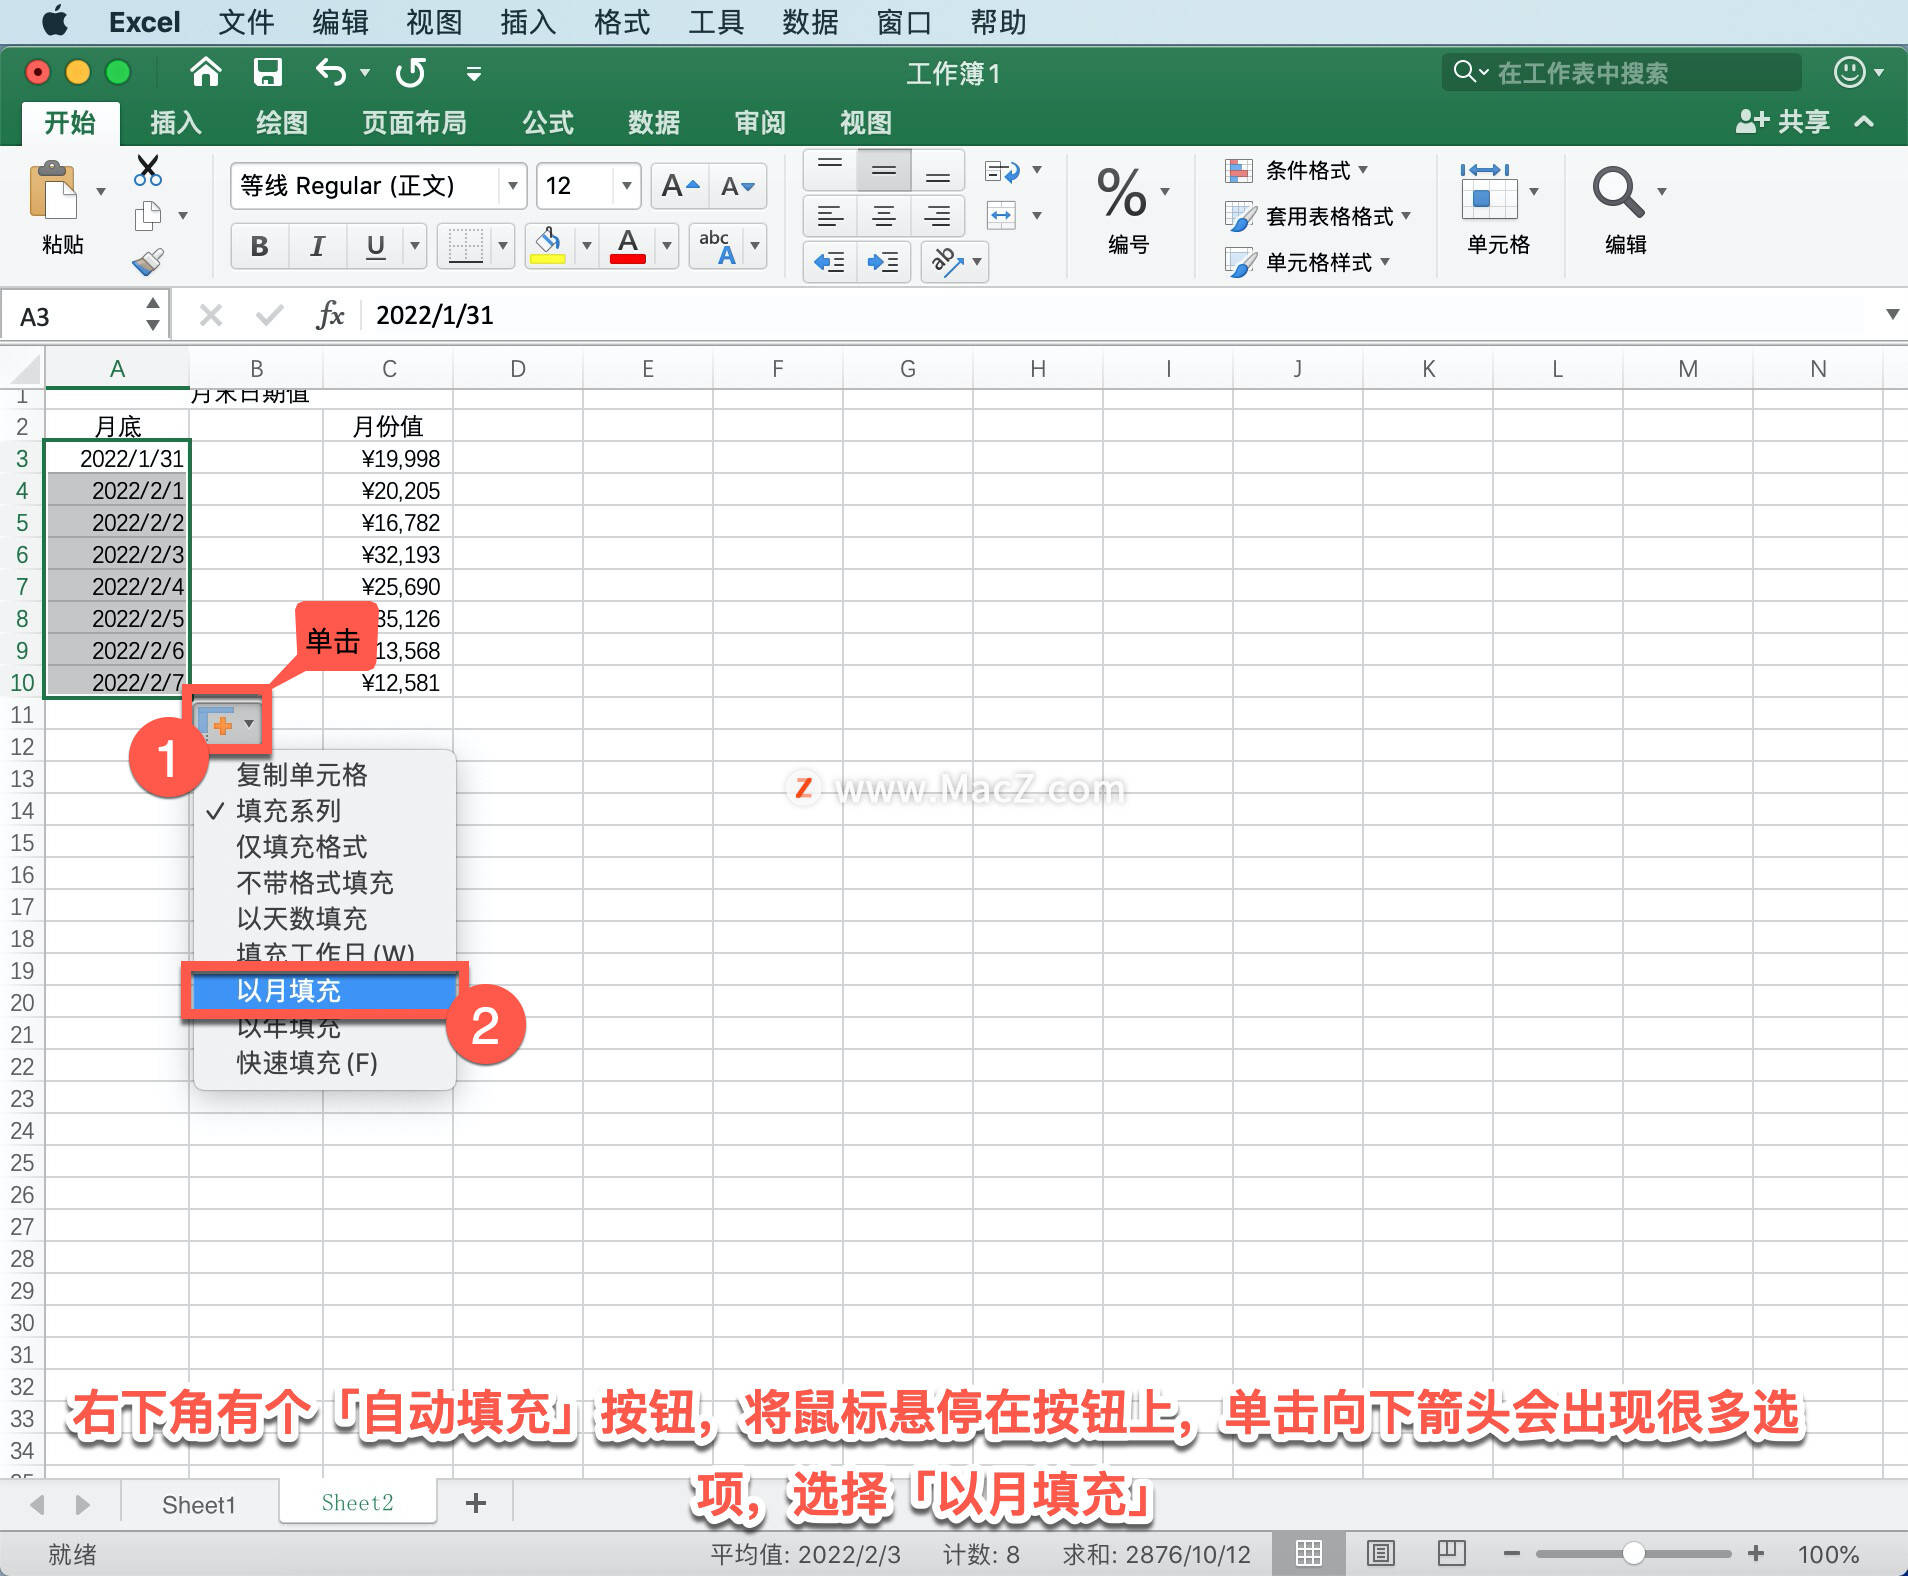Toggle italic formatting
Viewport: 1908px width, 1576px height.
click(x=316, y=246)
